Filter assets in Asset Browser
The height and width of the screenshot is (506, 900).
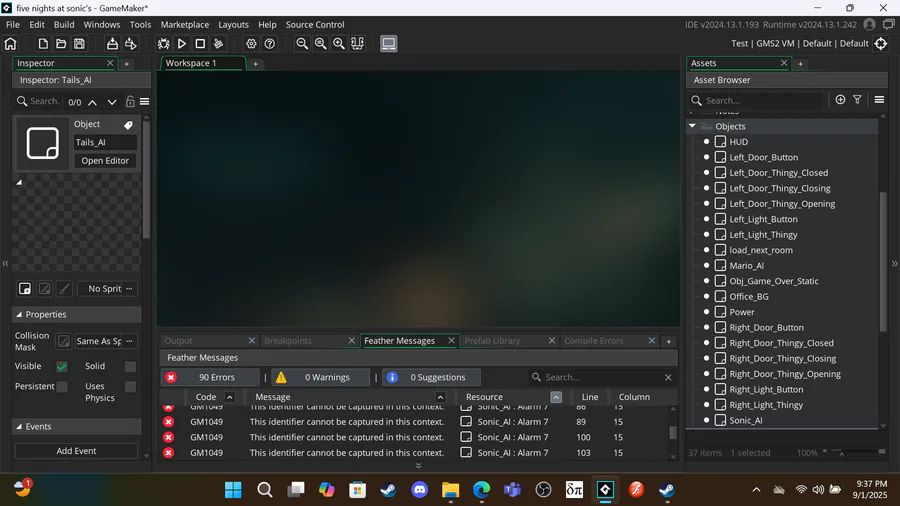(x=857, y=100)
